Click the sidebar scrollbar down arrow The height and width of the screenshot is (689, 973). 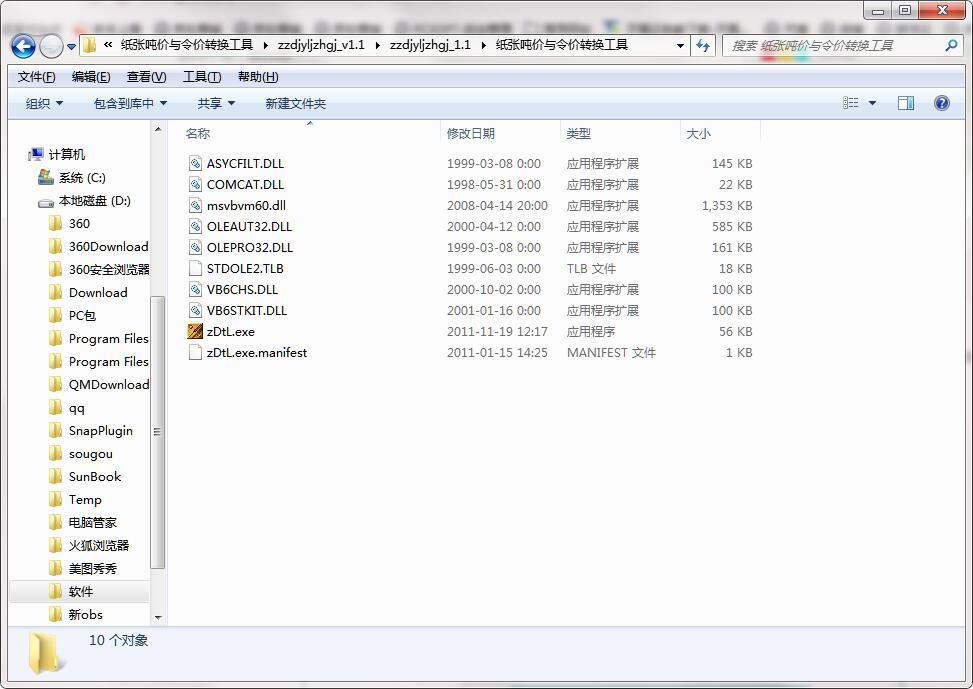pyautogui.click(x=158, y=617)
